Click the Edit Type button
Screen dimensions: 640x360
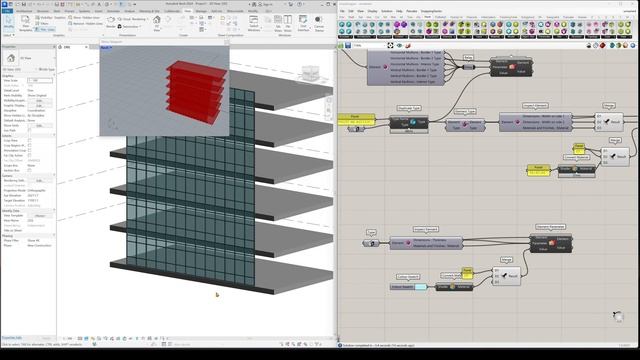pos(47,69)
